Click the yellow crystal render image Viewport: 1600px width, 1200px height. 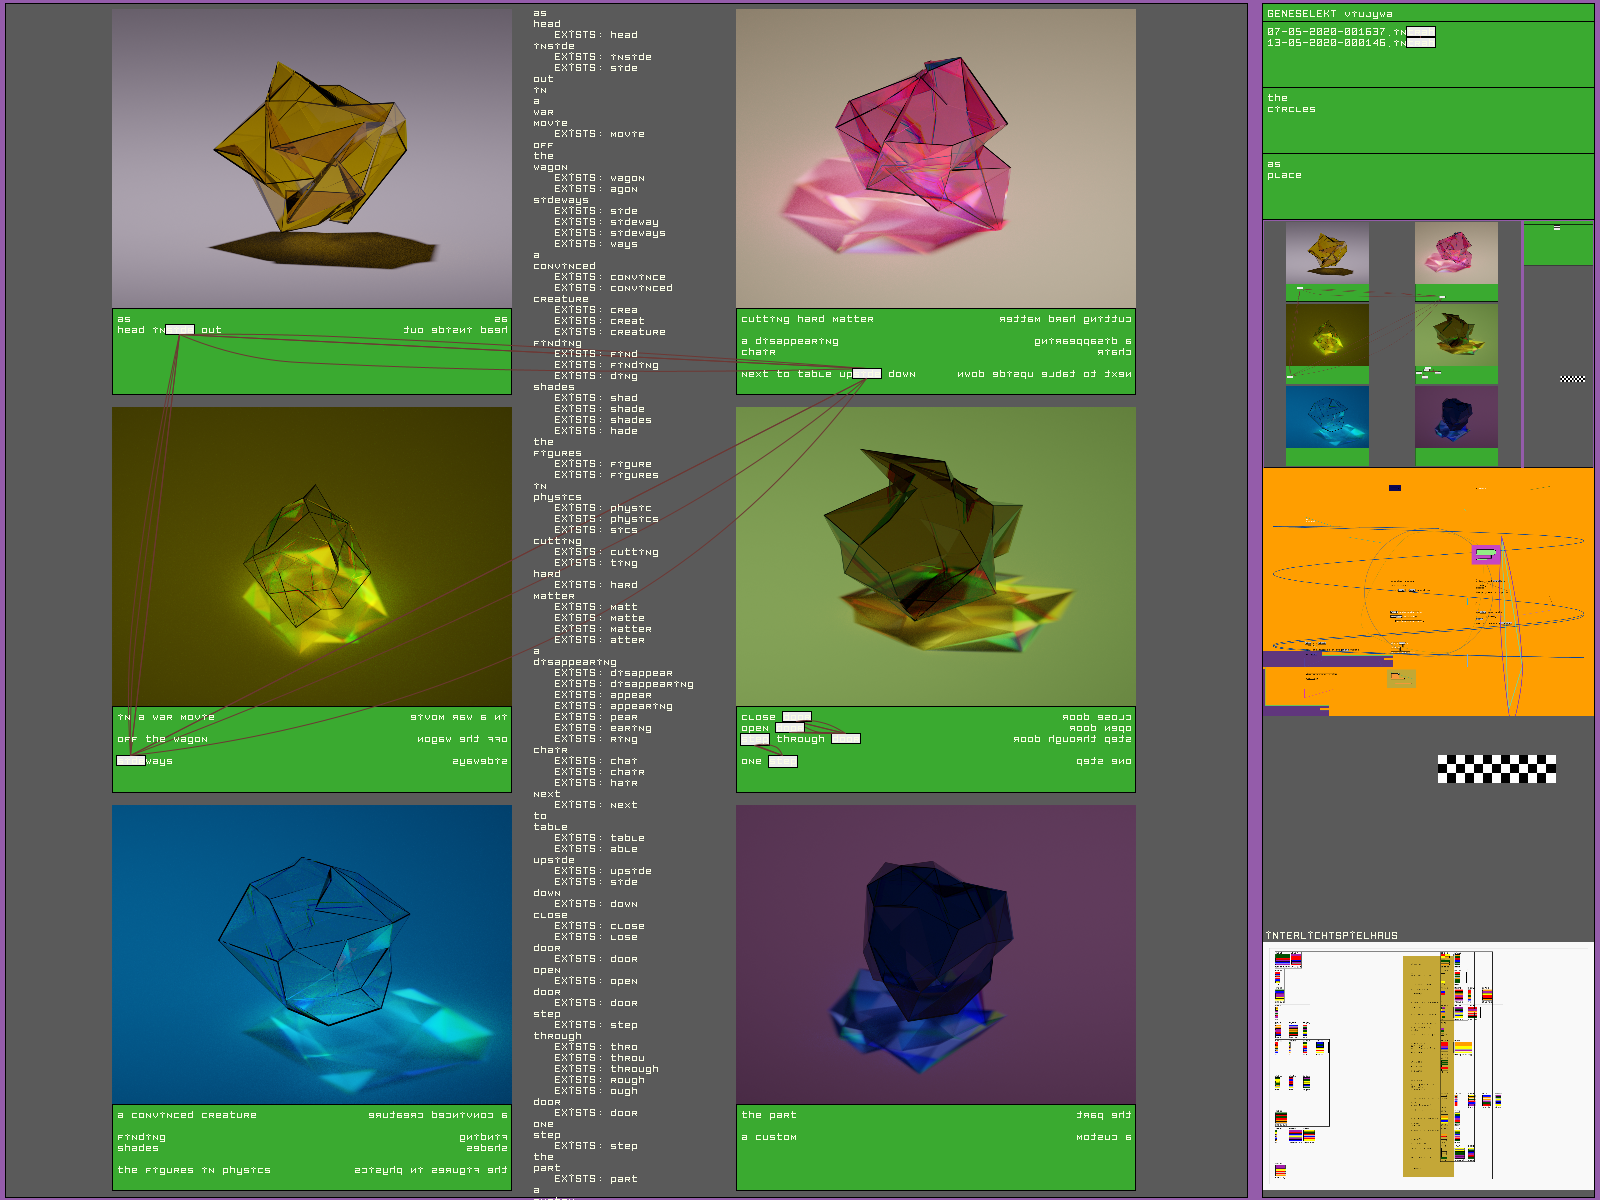coord(311,158)
